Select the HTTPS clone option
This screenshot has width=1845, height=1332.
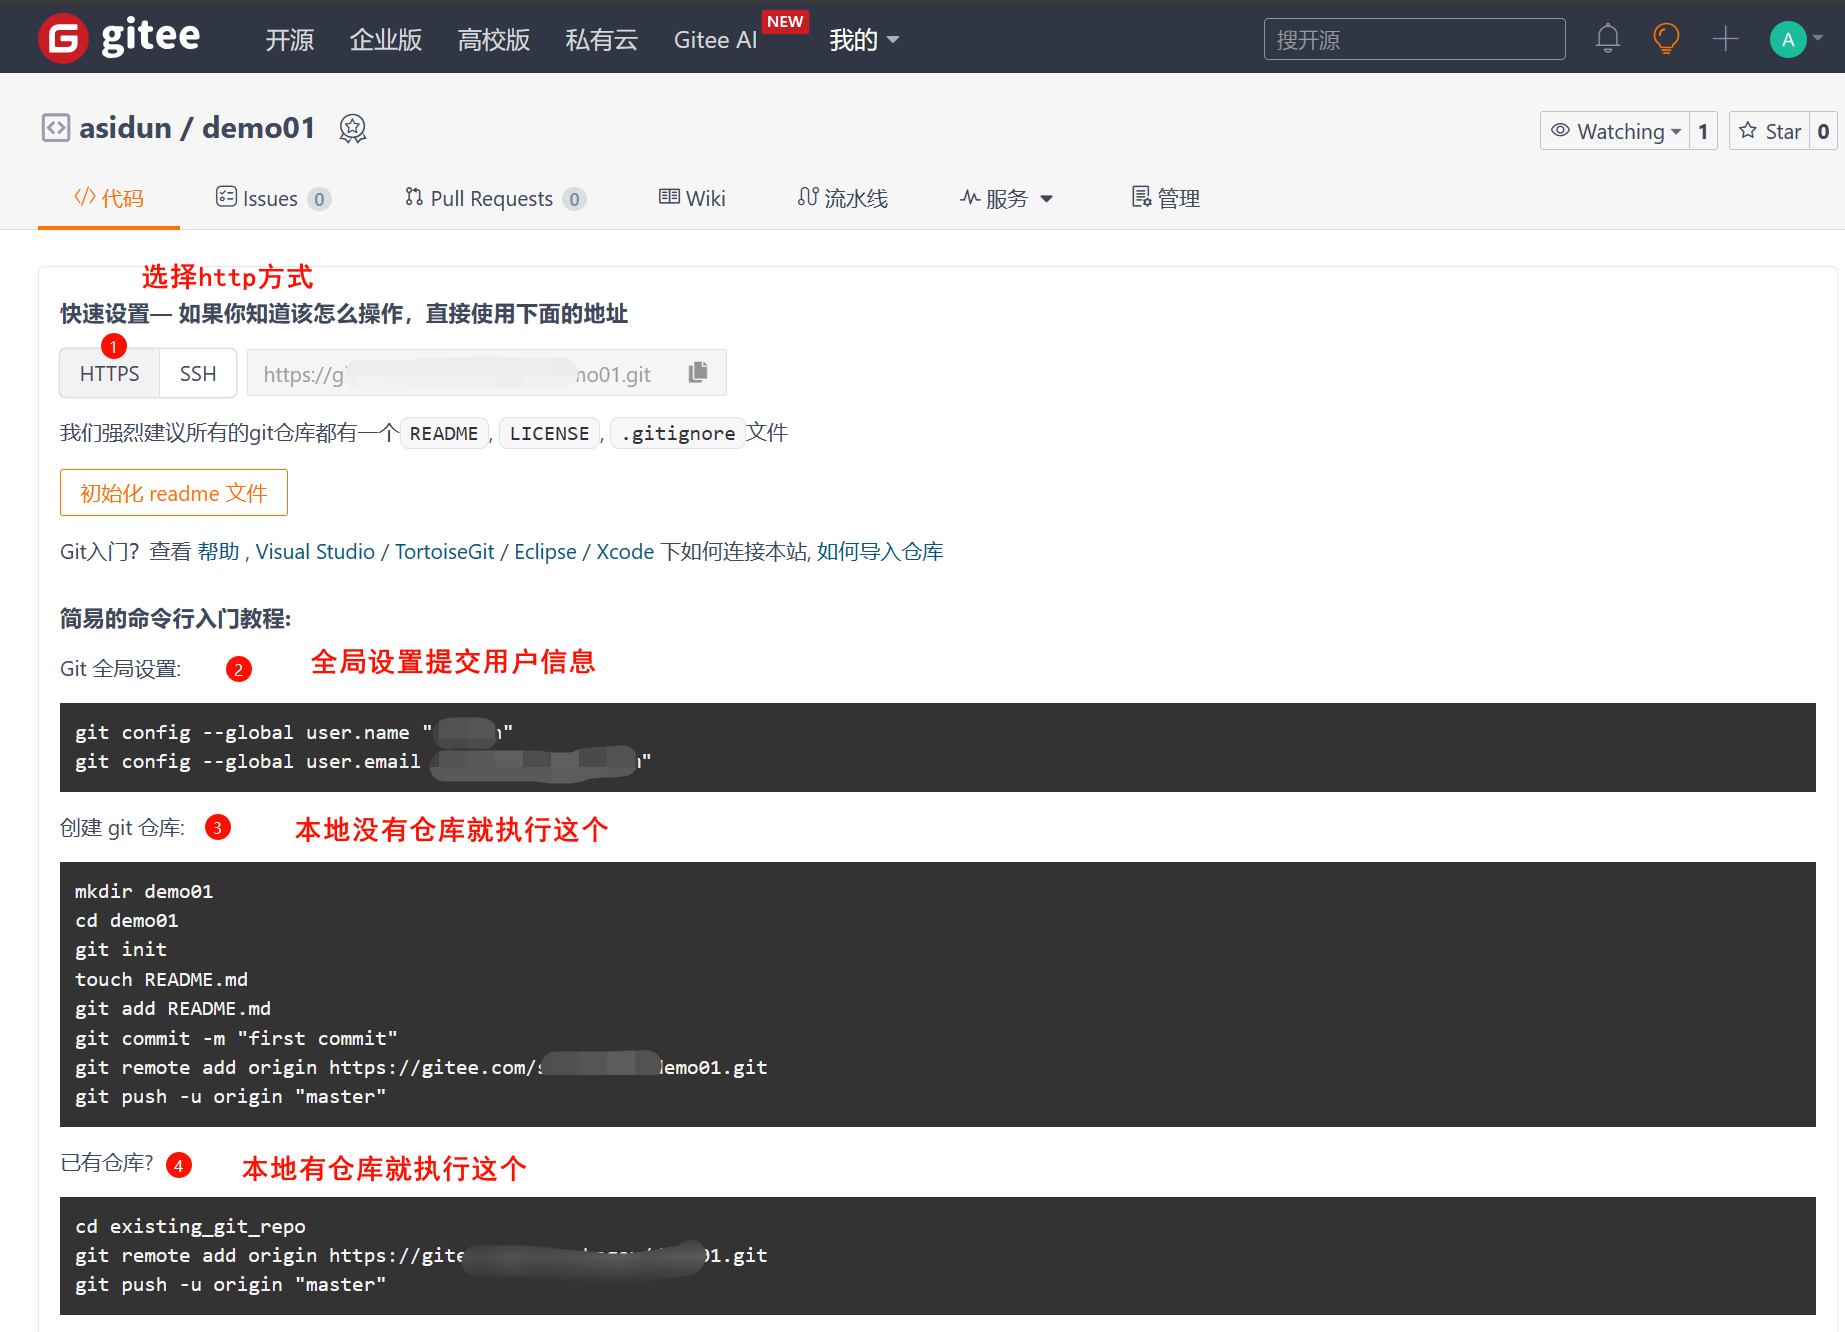(x=110, y=373)
